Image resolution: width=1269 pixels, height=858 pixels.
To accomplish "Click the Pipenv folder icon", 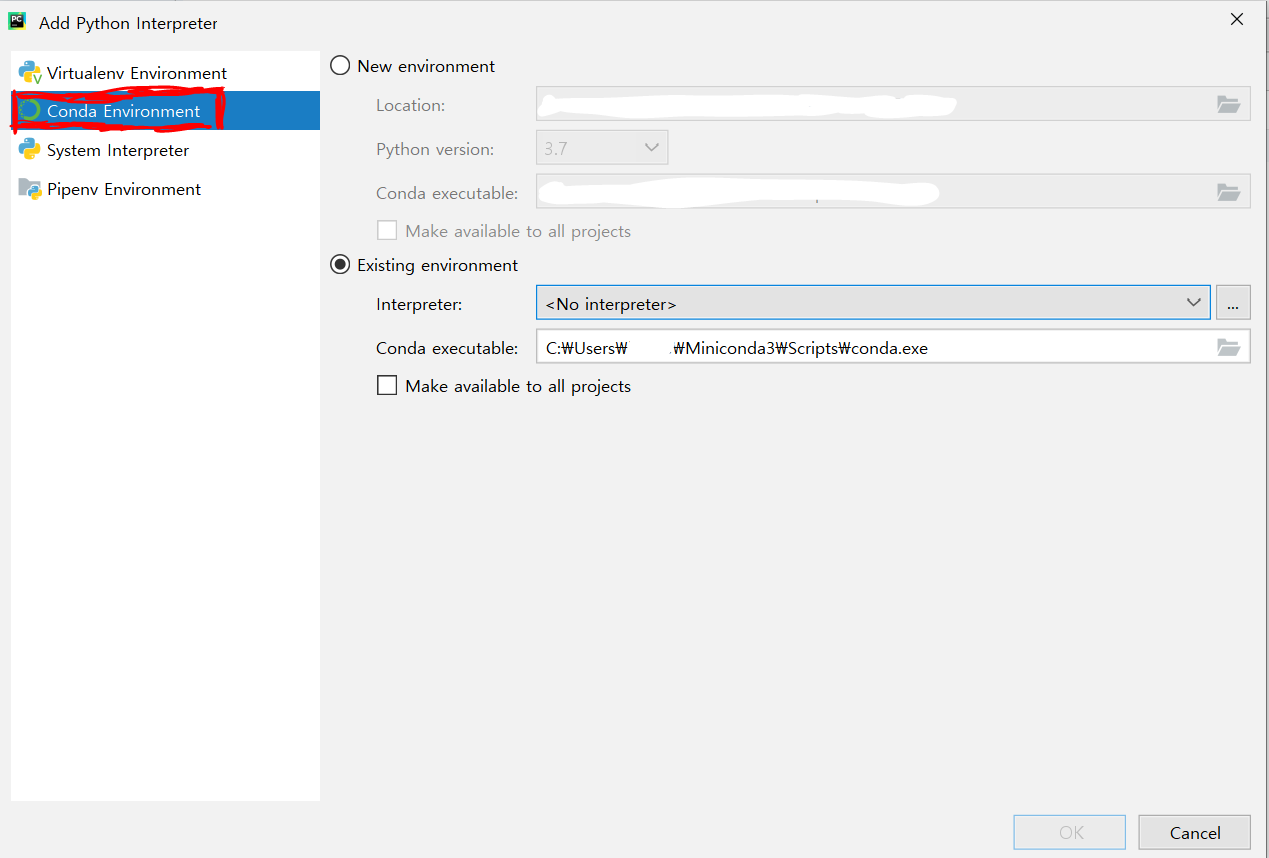I will point(30,189).
